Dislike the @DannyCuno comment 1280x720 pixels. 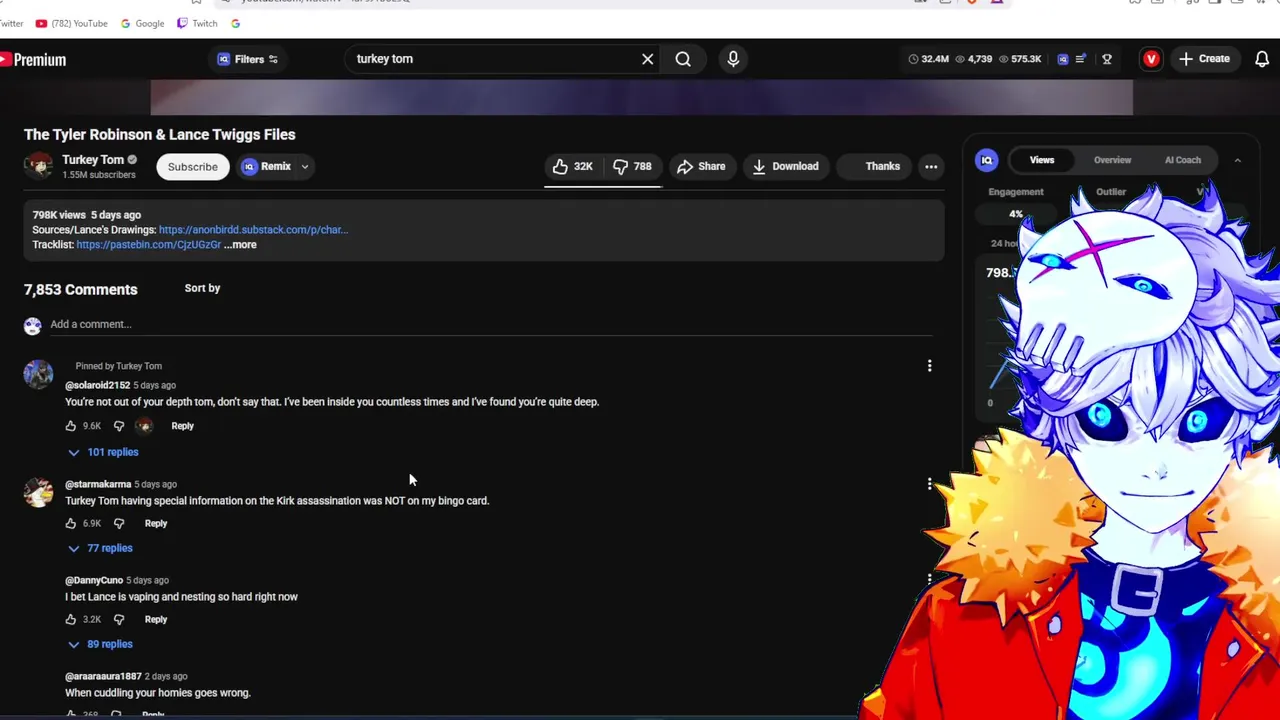point(118,619)
